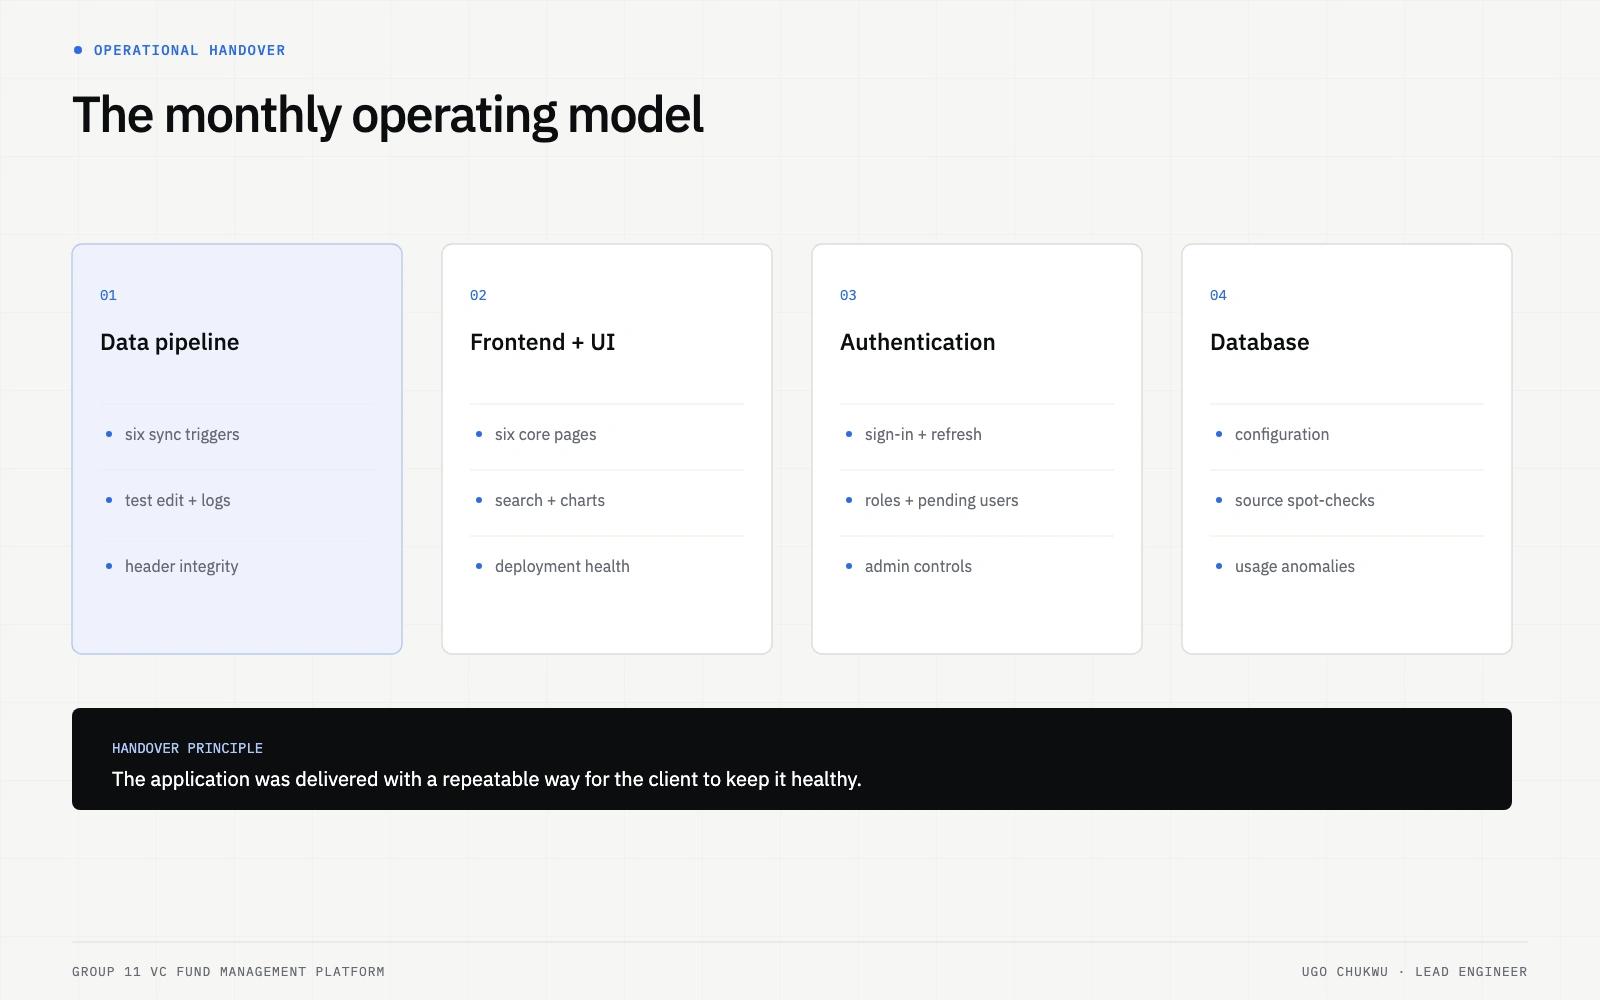The width and height of the screenshot is (1600, 1000).
Task: Click the 'usage anomalies' item
Action: point(1294,566)
